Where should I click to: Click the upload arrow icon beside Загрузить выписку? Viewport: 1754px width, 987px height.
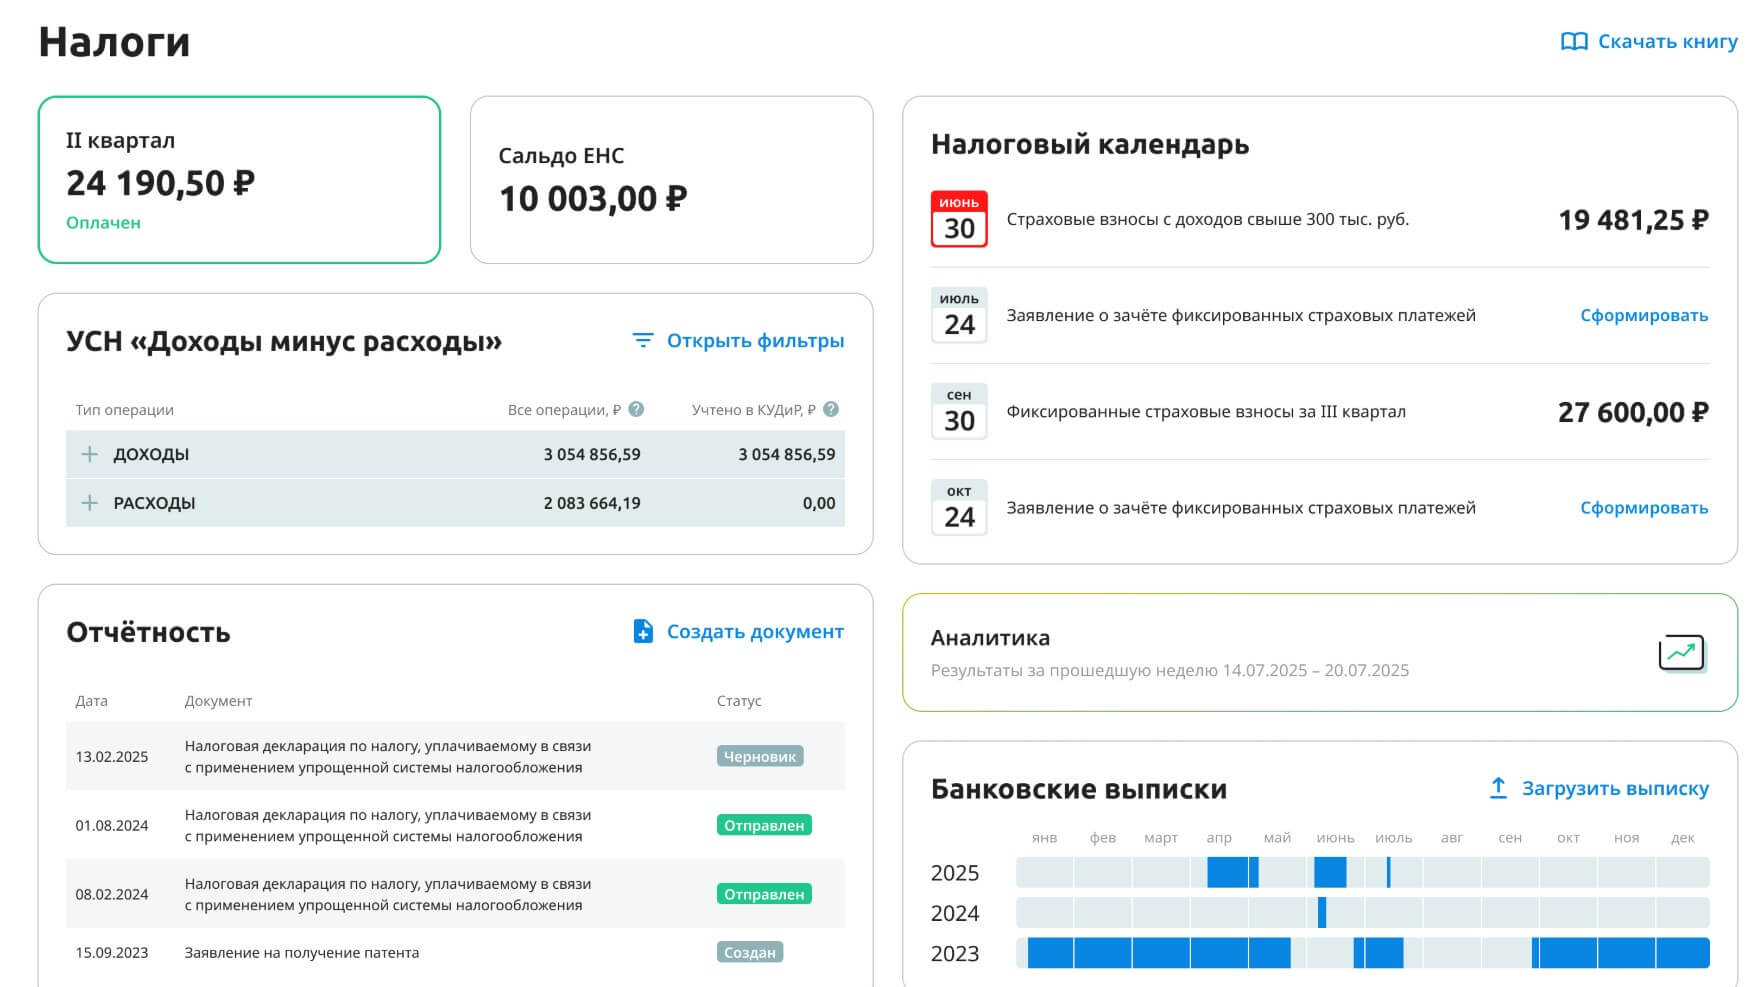coord(1497,788)
